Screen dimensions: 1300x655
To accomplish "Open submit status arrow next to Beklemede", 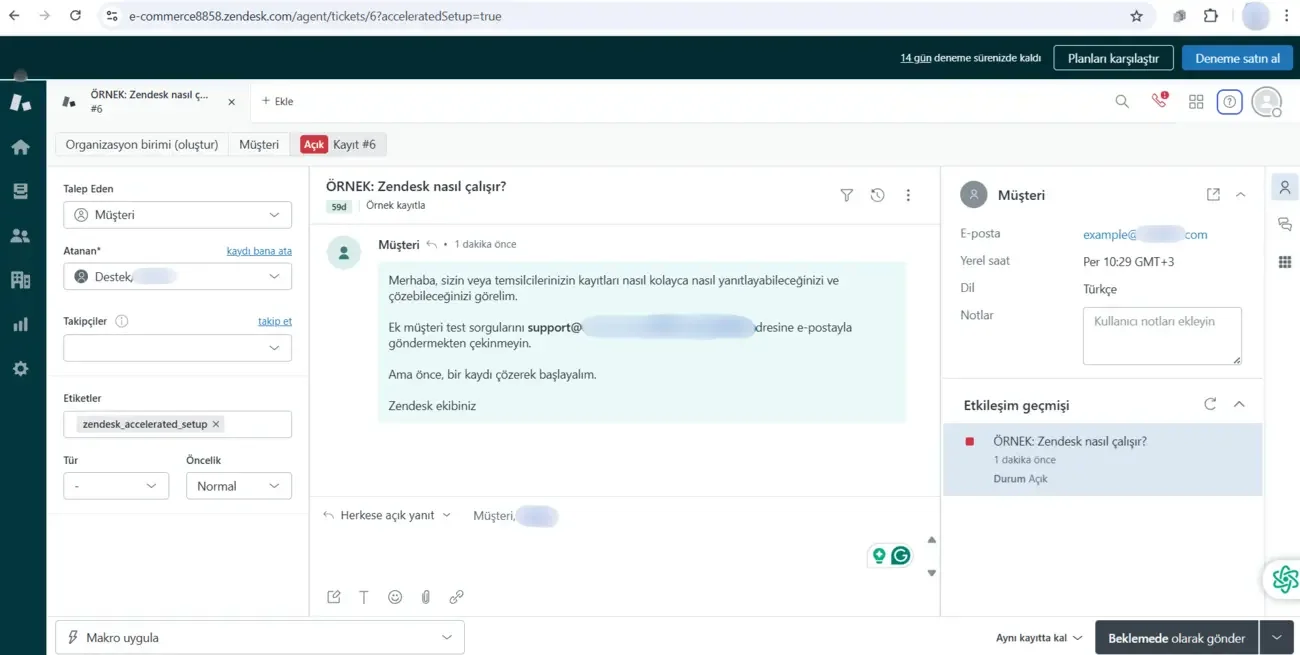I will click(1276, 638).
